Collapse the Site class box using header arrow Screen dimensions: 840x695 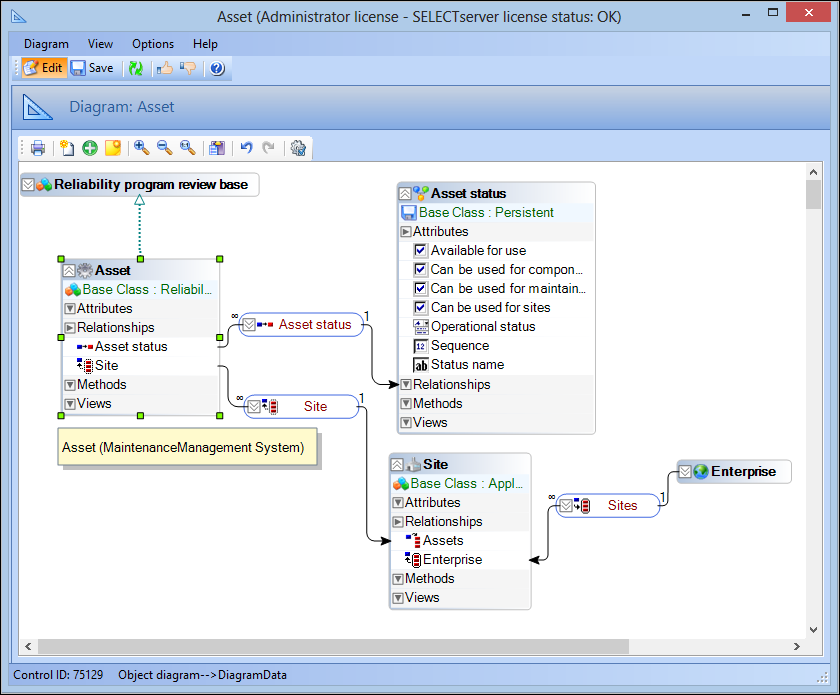(x=398, y=465)
